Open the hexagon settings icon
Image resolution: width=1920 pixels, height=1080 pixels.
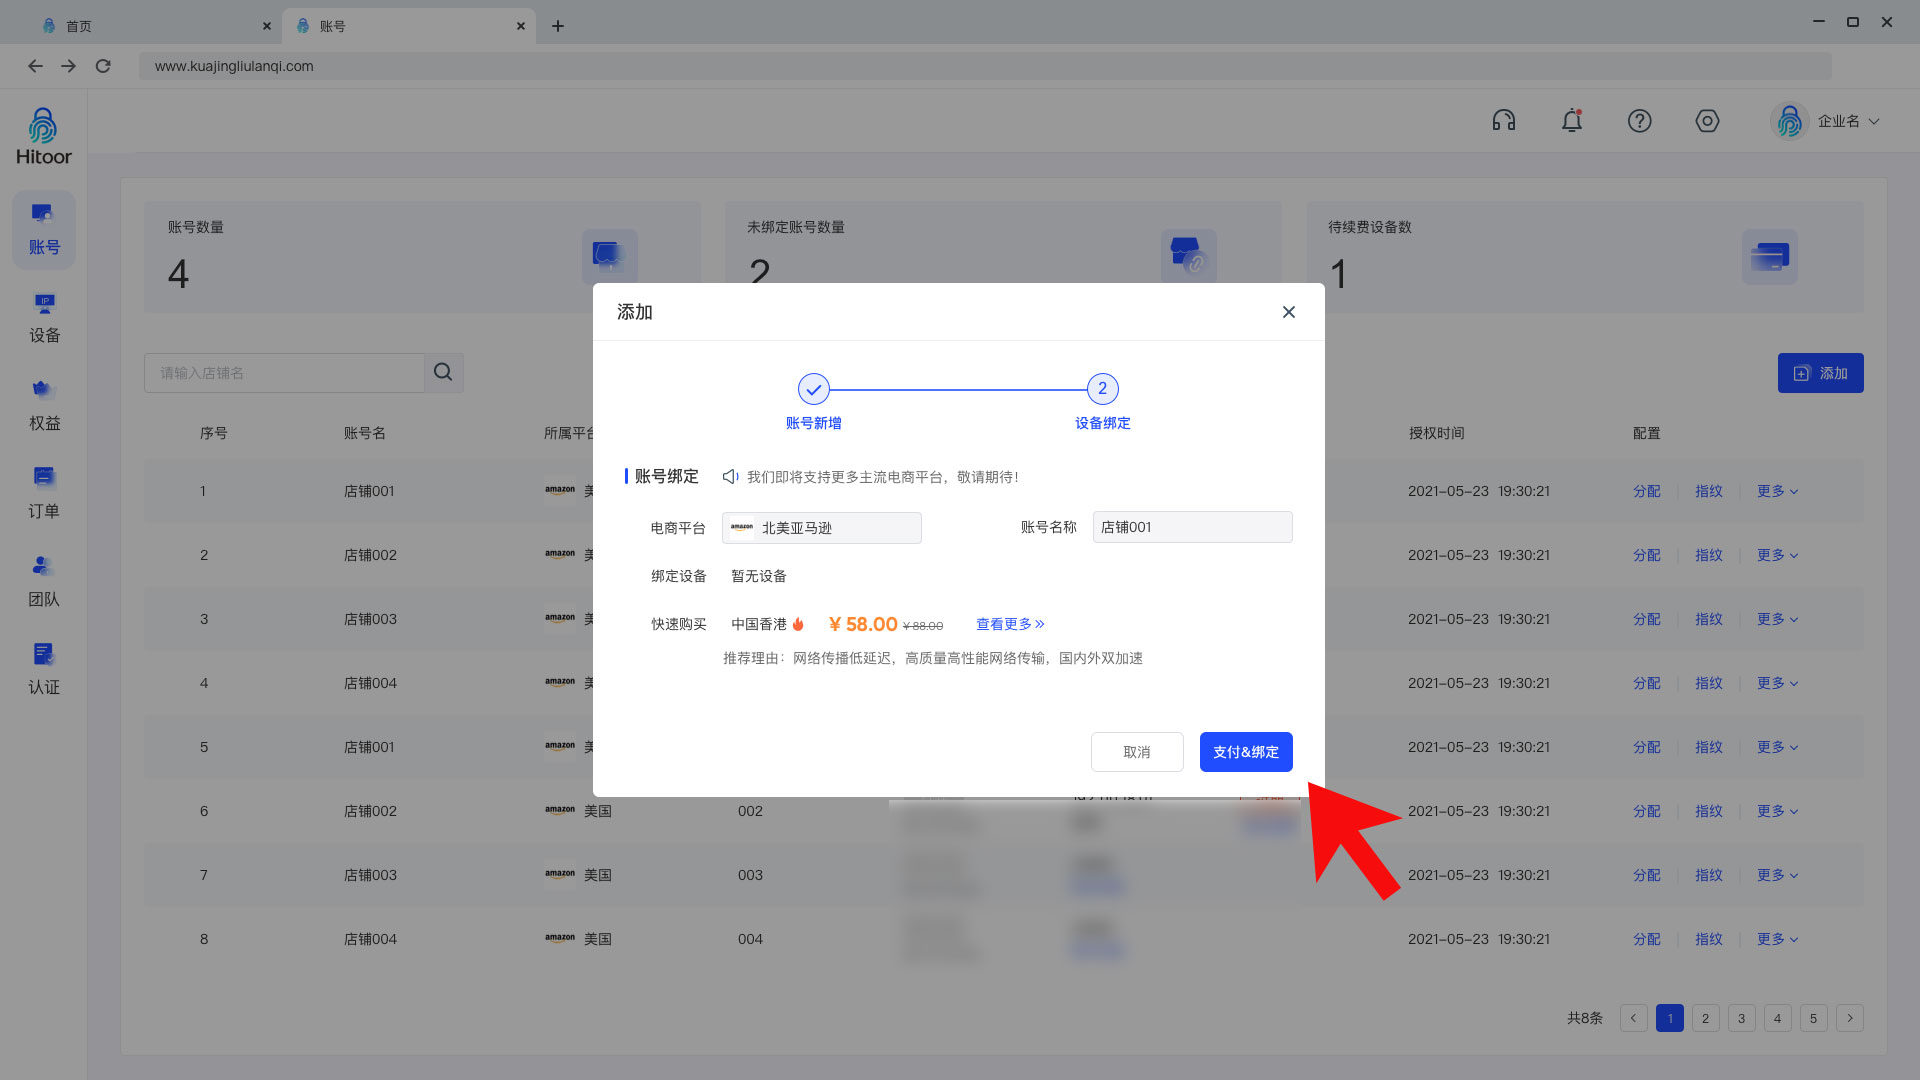[x=1707, y=121]
